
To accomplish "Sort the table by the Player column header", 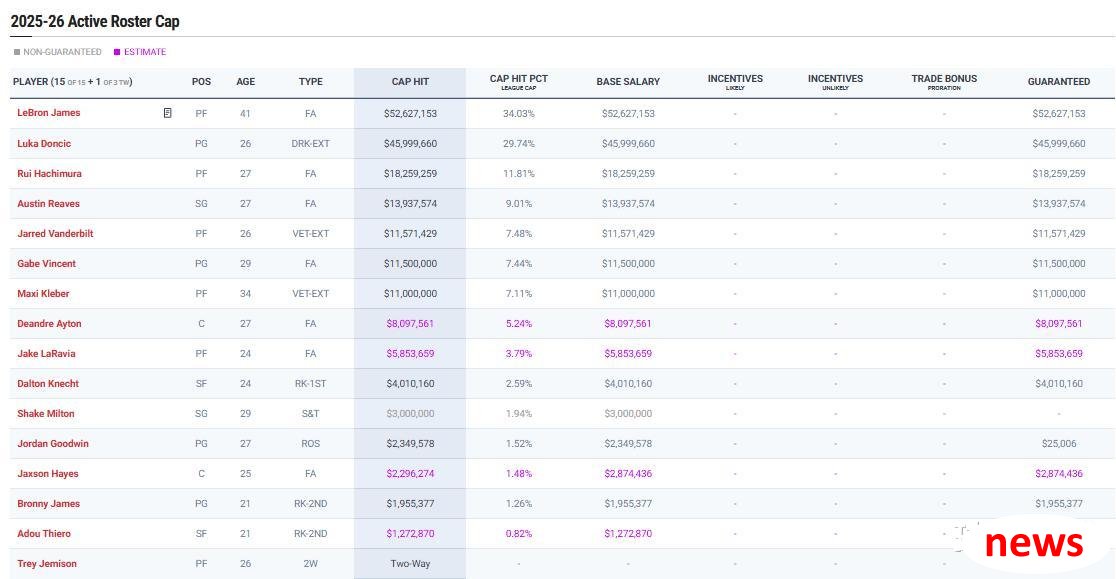I will (73, 82).
